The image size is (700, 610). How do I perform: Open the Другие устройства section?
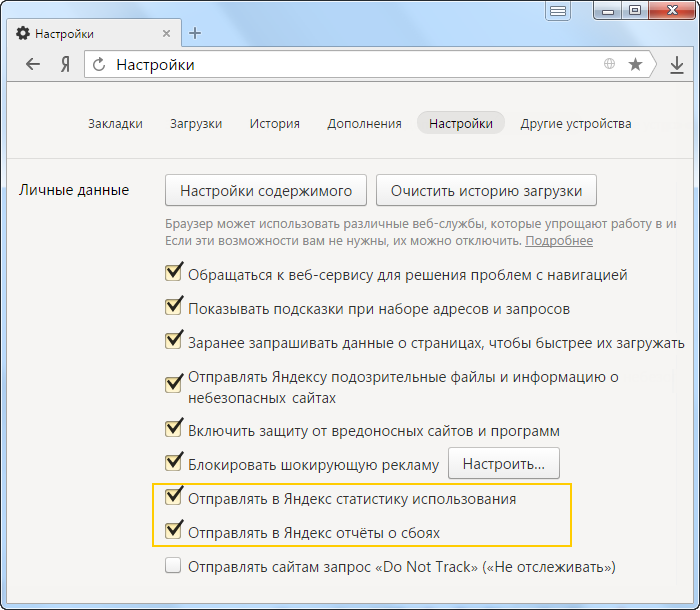[575, 124]
